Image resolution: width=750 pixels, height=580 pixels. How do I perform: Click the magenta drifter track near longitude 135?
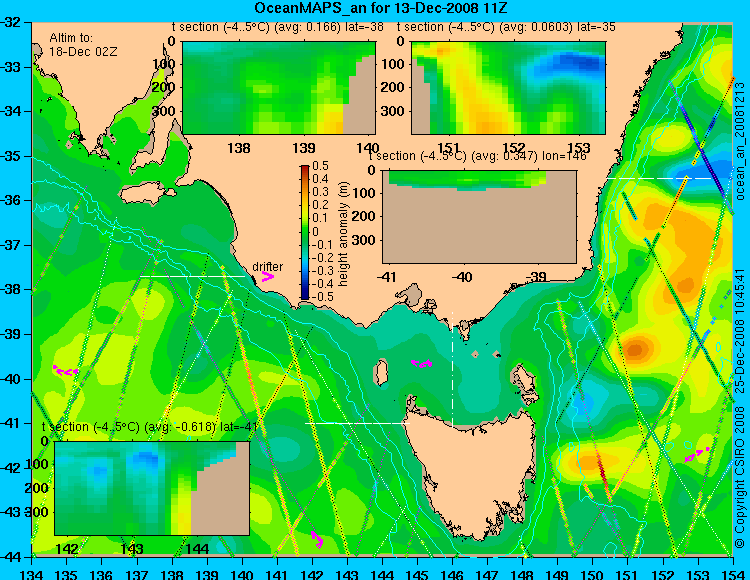point(65,371)
